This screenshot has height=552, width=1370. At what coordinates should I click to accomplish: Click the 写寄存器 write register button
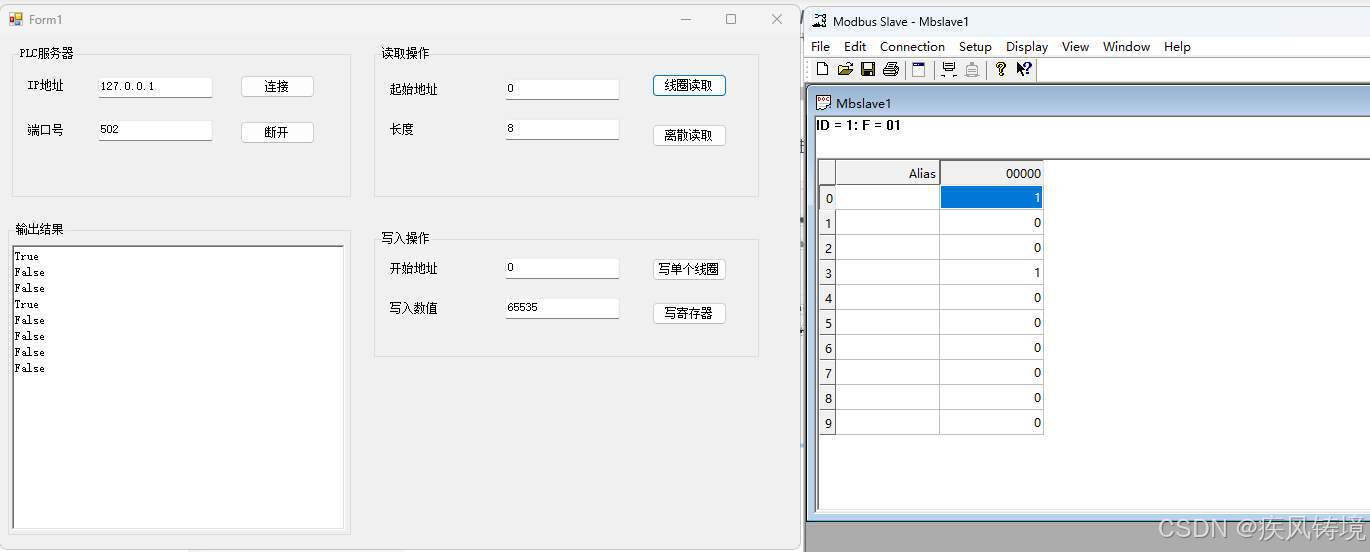(689, 313)
